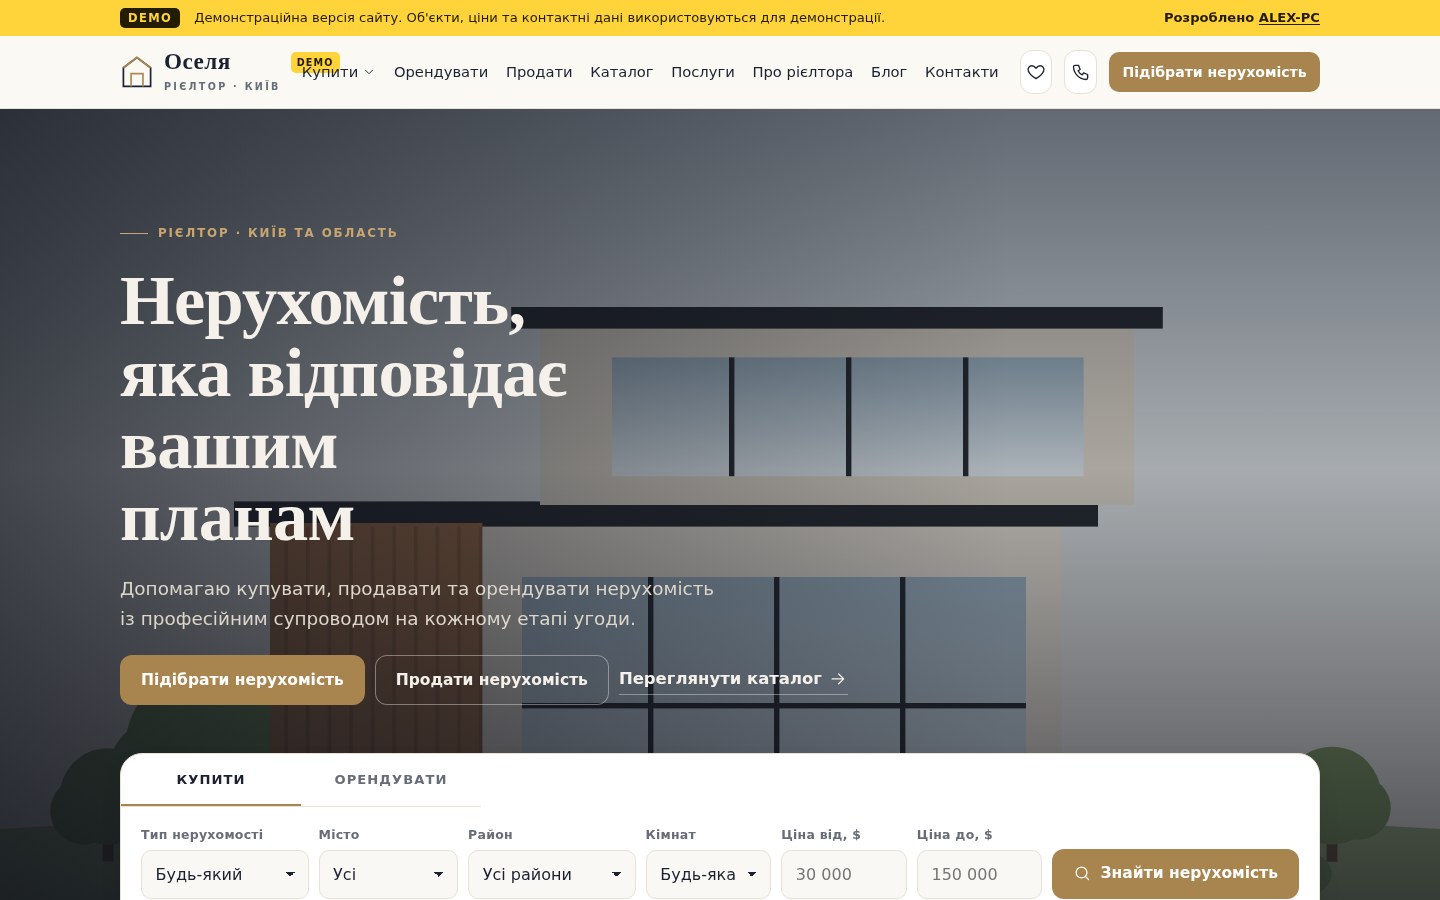Image resolution: width=1440 pixels, height=900 pixels.
Task: Click the Знайти нерухомість search button
Action: (x=1175, y=874)
